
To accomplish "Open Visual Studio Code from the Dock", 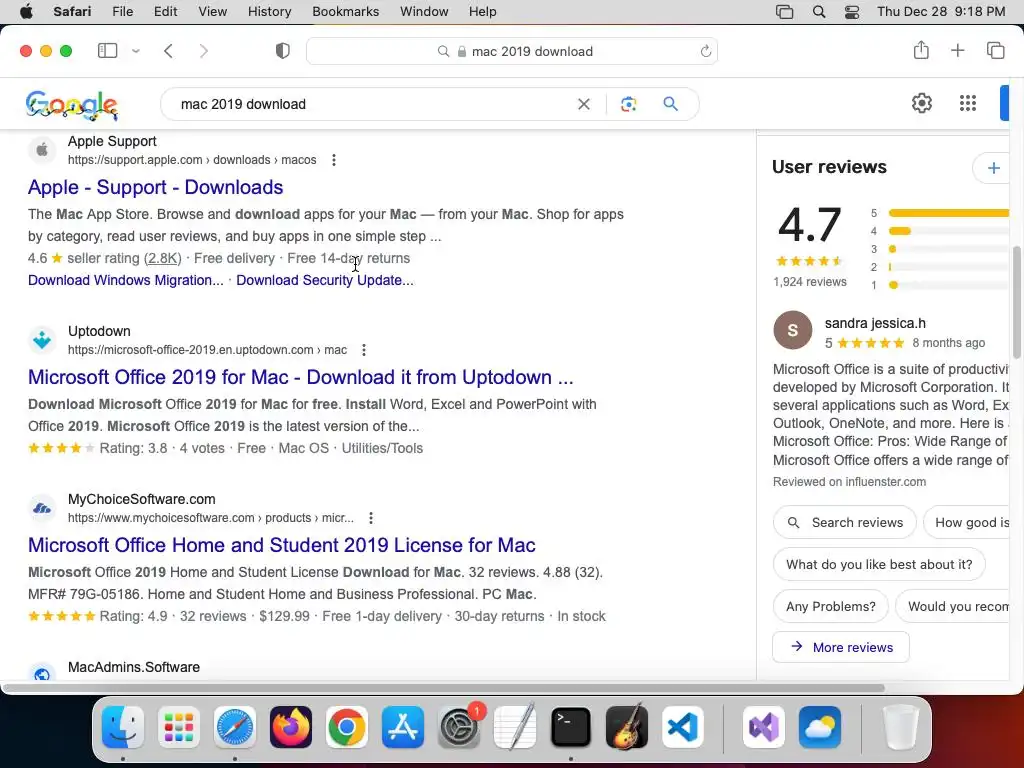I will (682, 727).
